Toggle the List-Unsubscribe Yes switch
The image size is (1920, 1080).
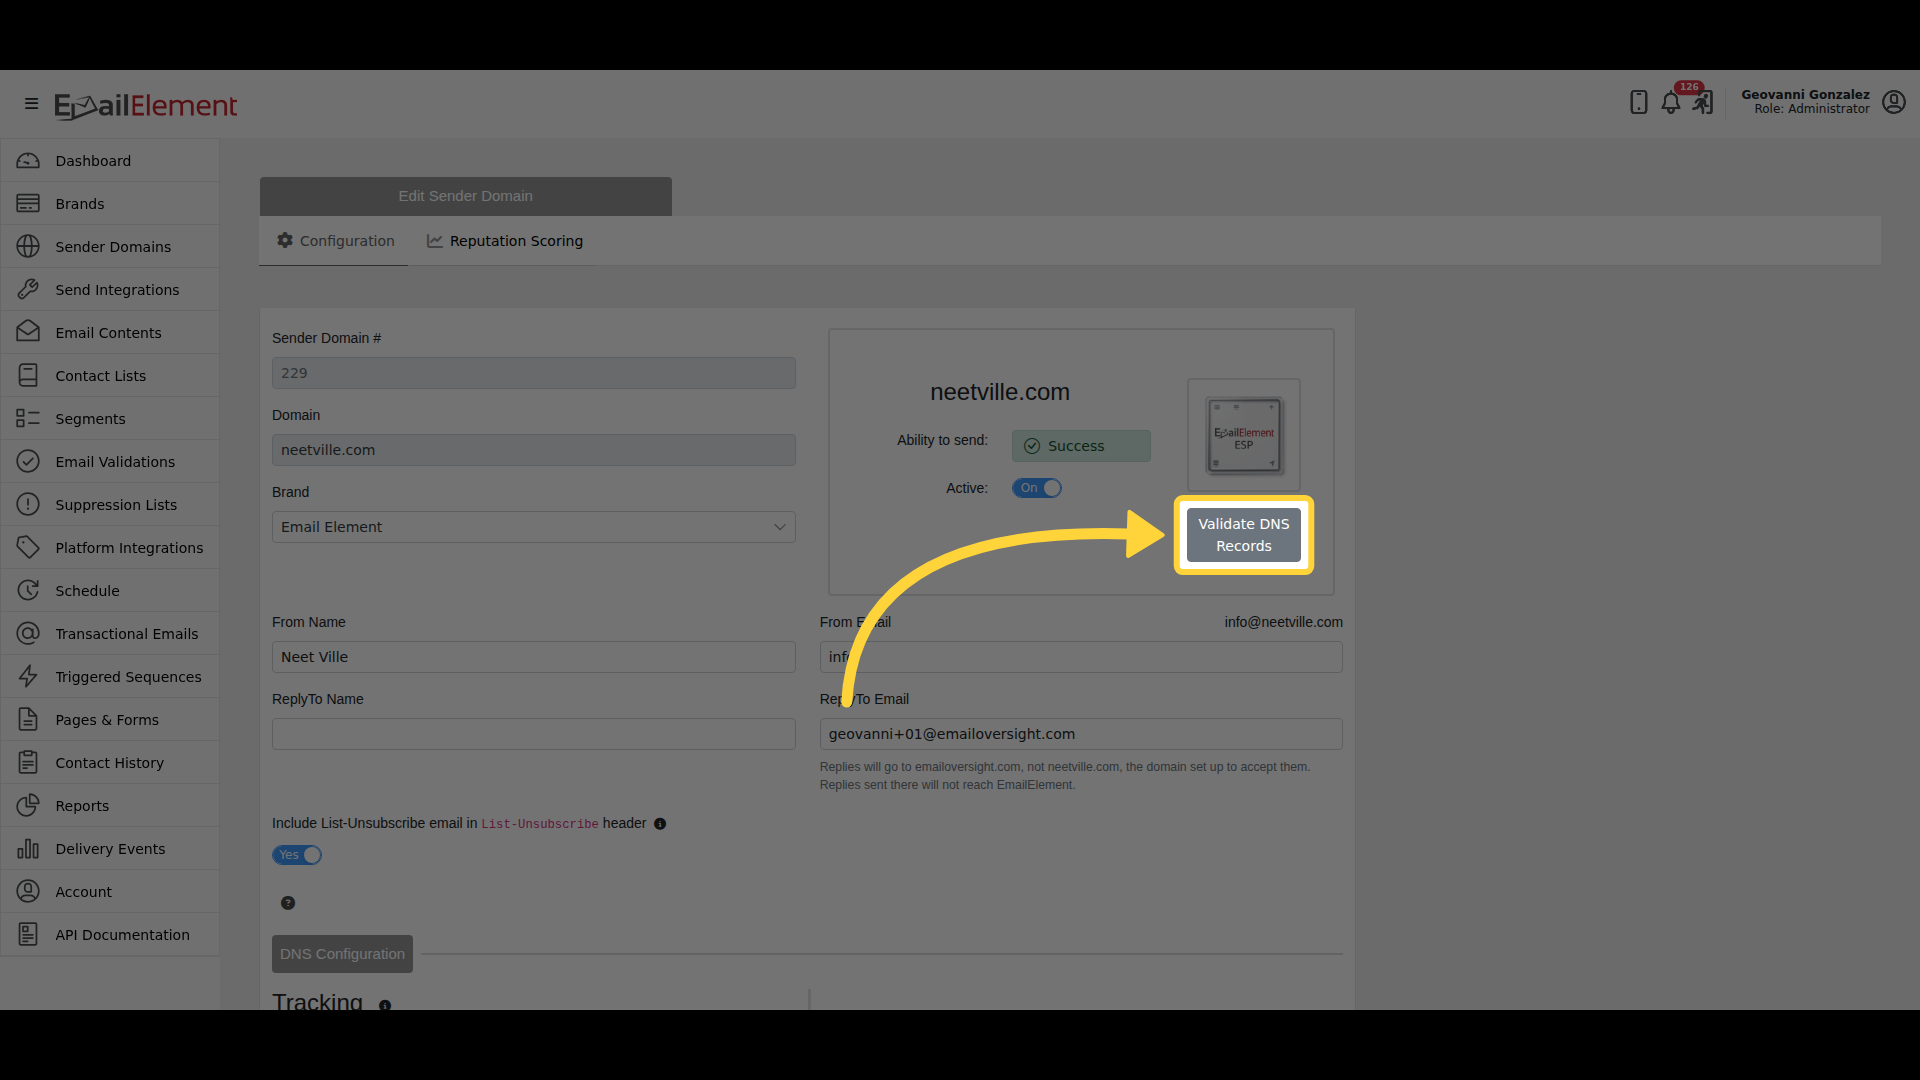point(297,855)
